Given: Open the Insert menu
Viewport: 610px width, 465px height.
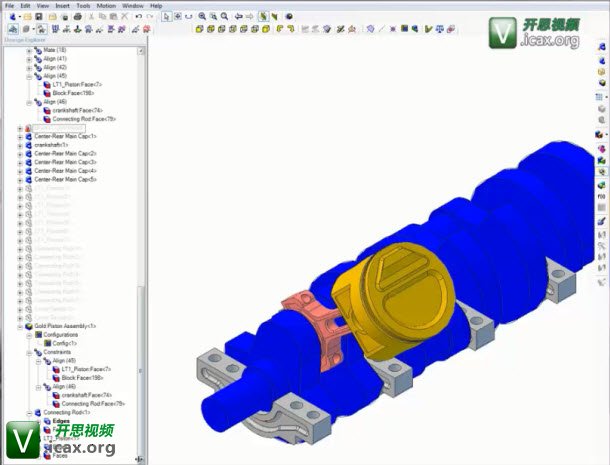Looking at the screenshot, I should (x=62, y=6).
